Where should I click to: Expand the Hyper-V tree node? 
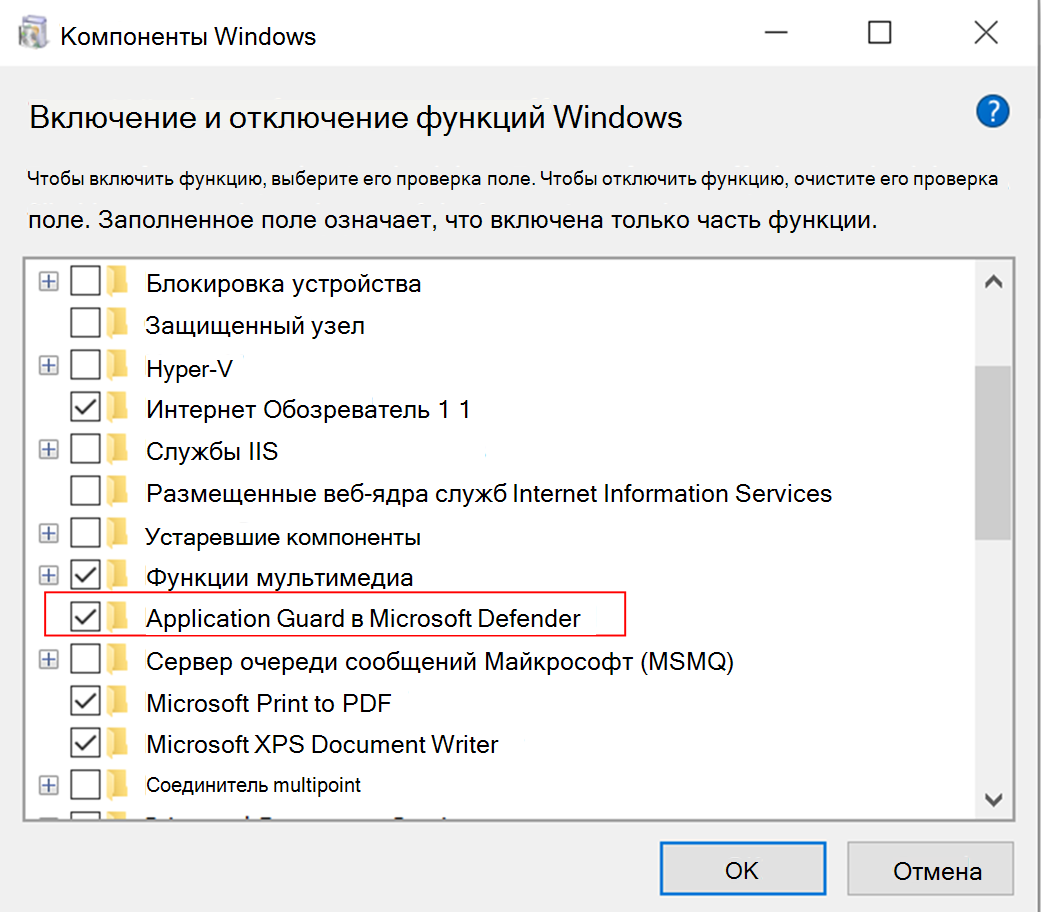coord(48,365)
